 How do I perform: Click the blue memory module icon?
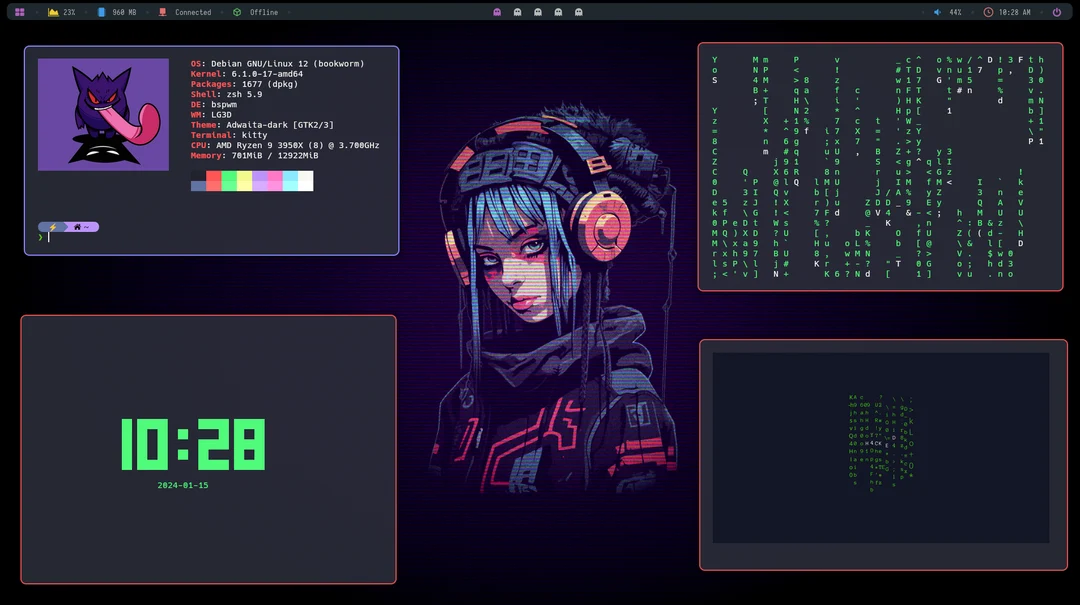103,11
